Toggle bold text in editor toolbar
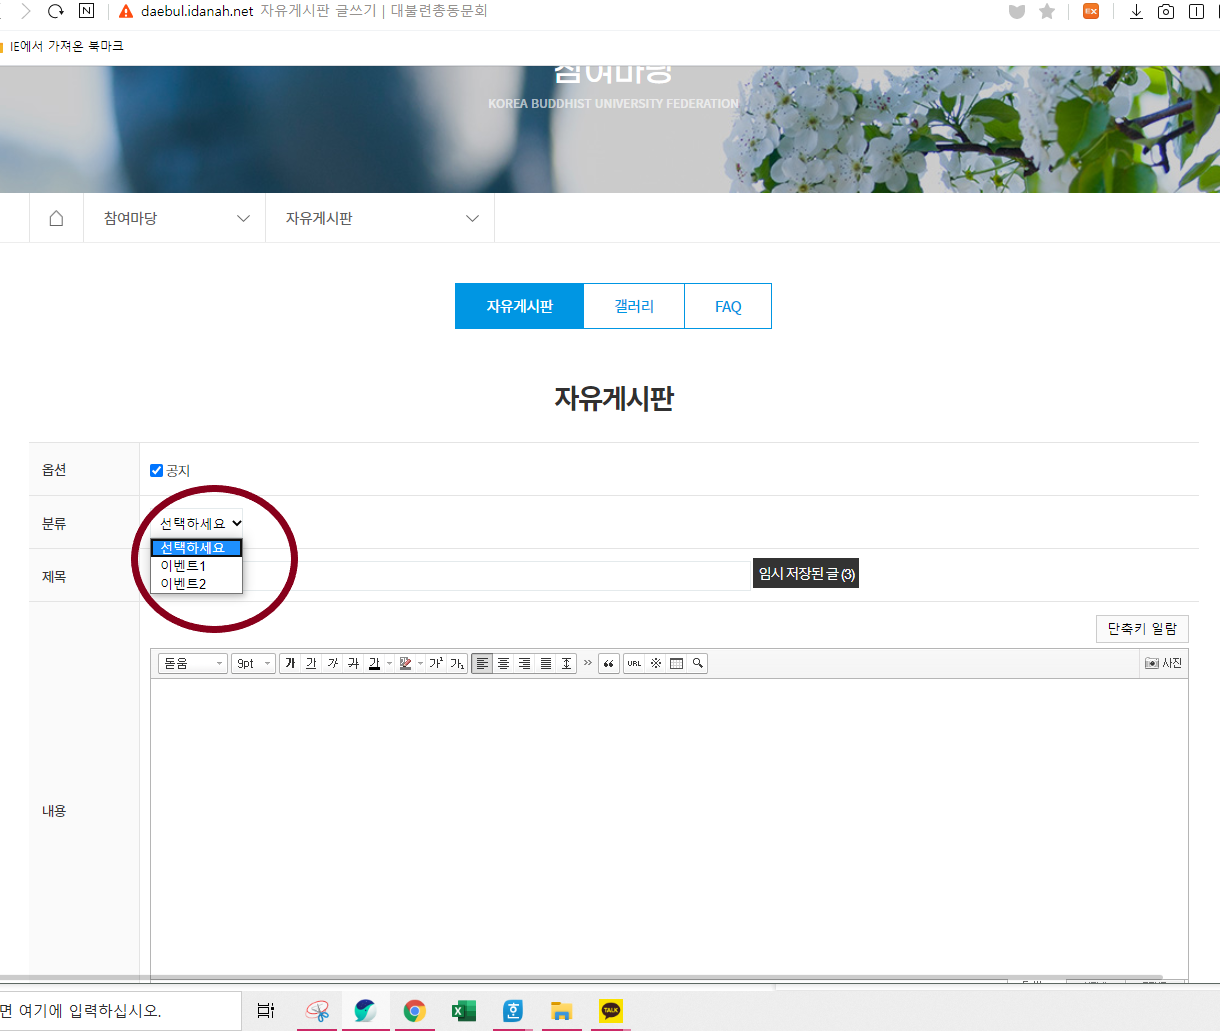This screenshot has width=1220, height=1031. [x=291, y=663]
